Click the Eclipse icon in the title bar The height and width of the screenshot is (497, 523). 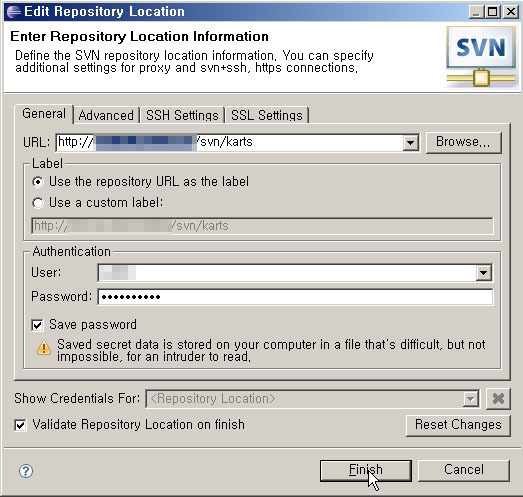[14, 12]
